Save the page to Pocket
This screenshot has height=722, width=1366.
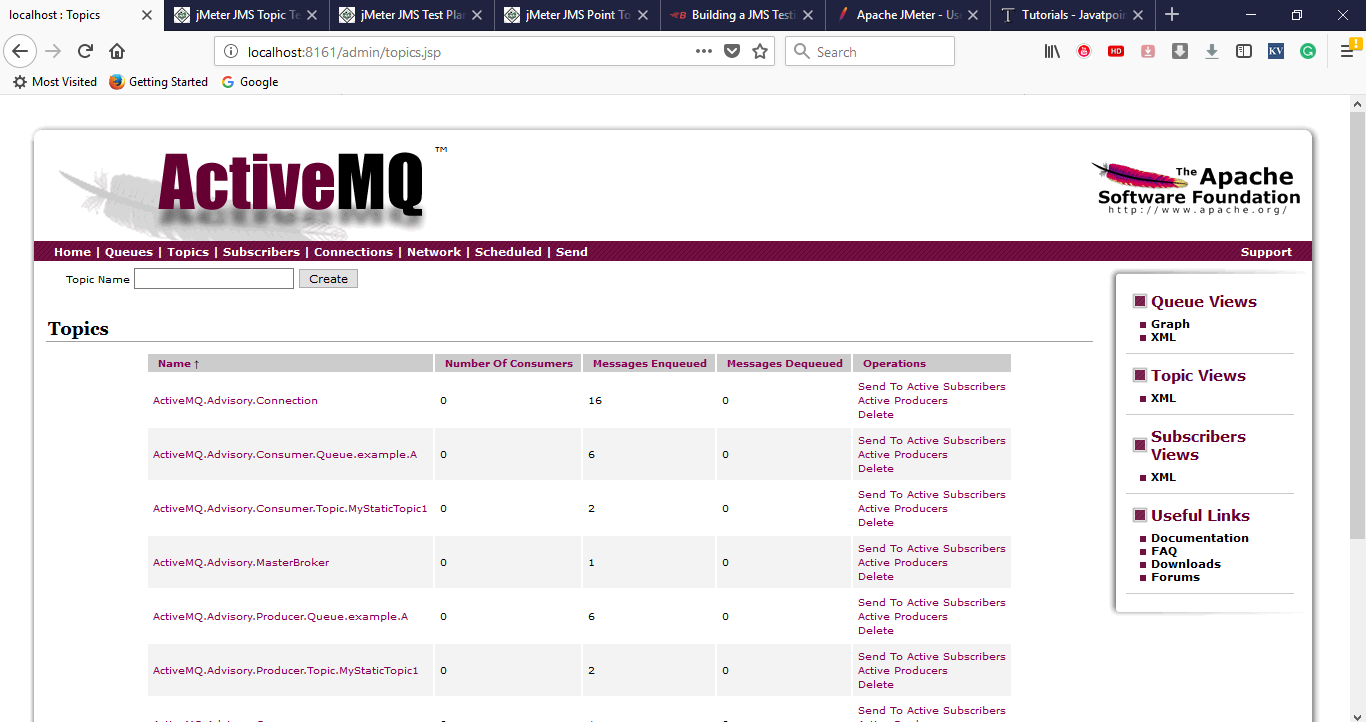click(x=732, y=52)
